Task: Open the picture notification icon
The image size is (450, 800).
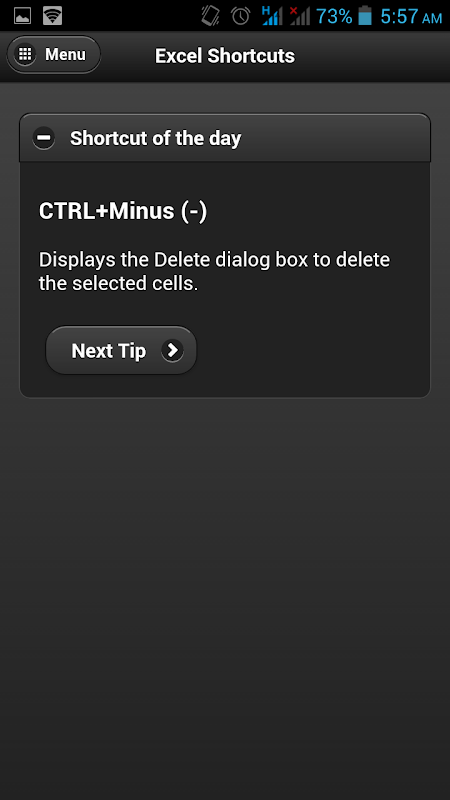Action: [x=22, y=16]
